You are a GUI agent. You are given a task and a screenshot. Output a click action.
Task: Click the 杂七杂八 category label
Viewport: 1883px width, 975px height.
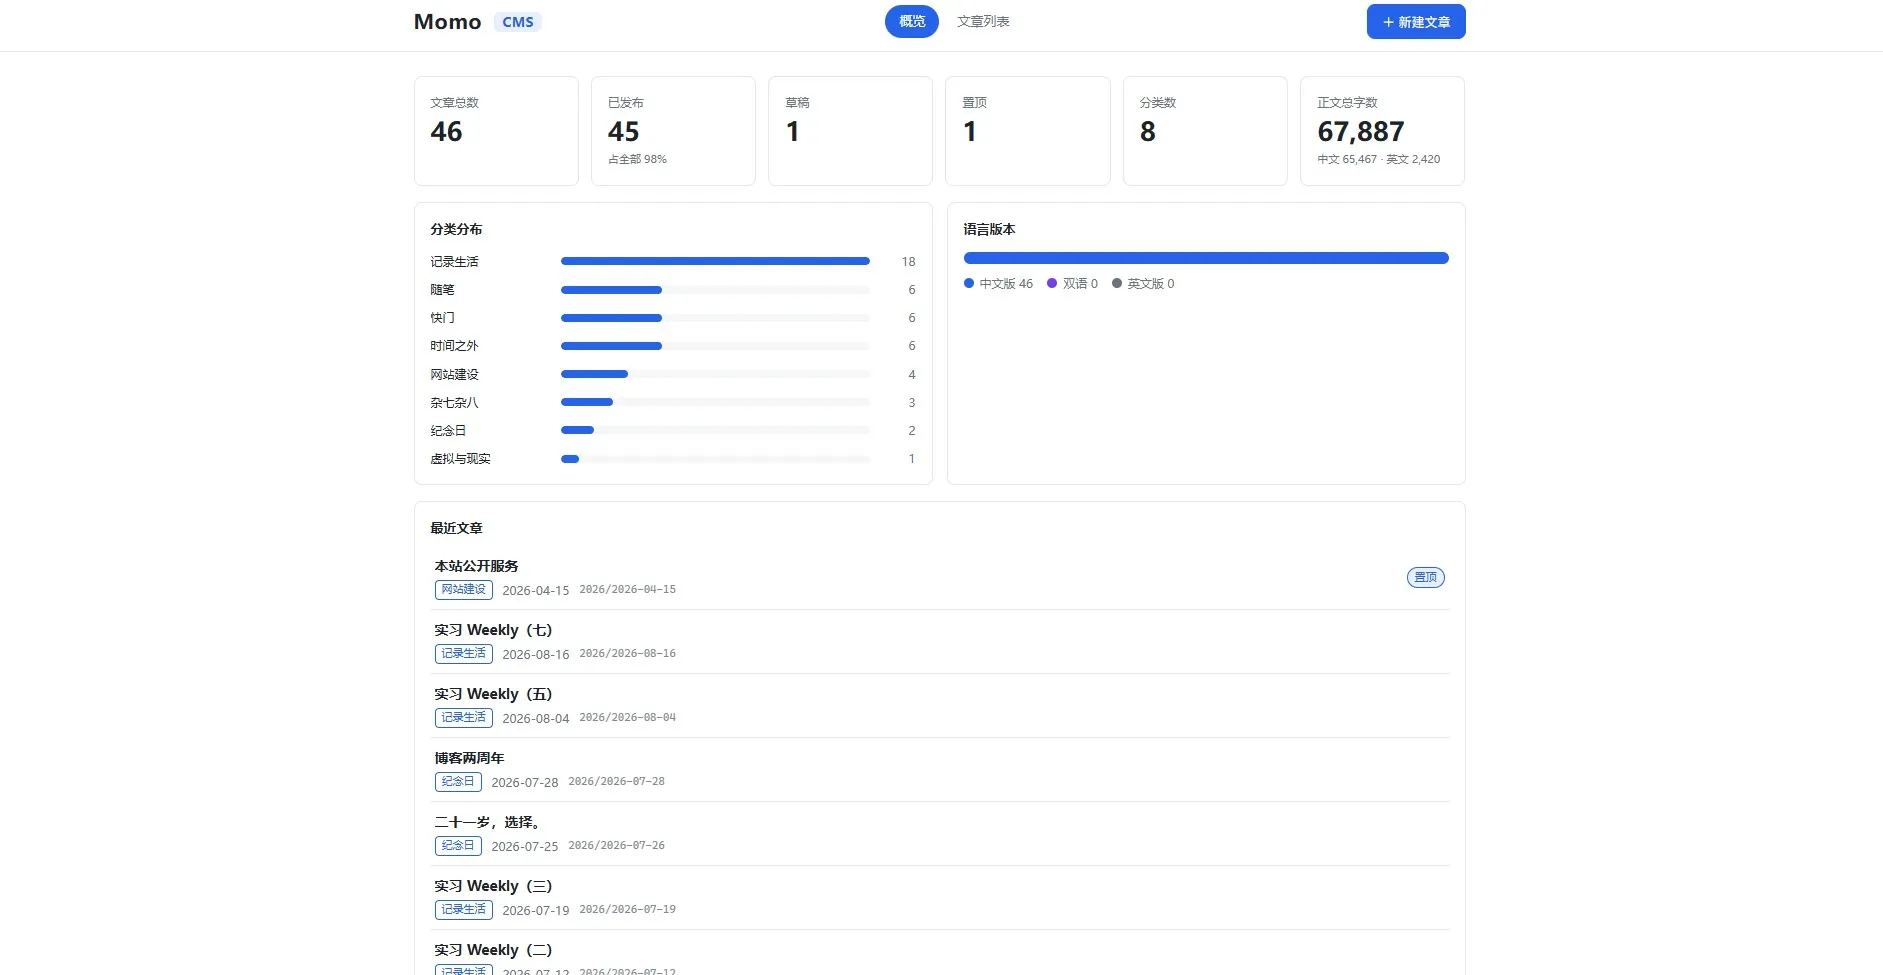coord(454,403)
